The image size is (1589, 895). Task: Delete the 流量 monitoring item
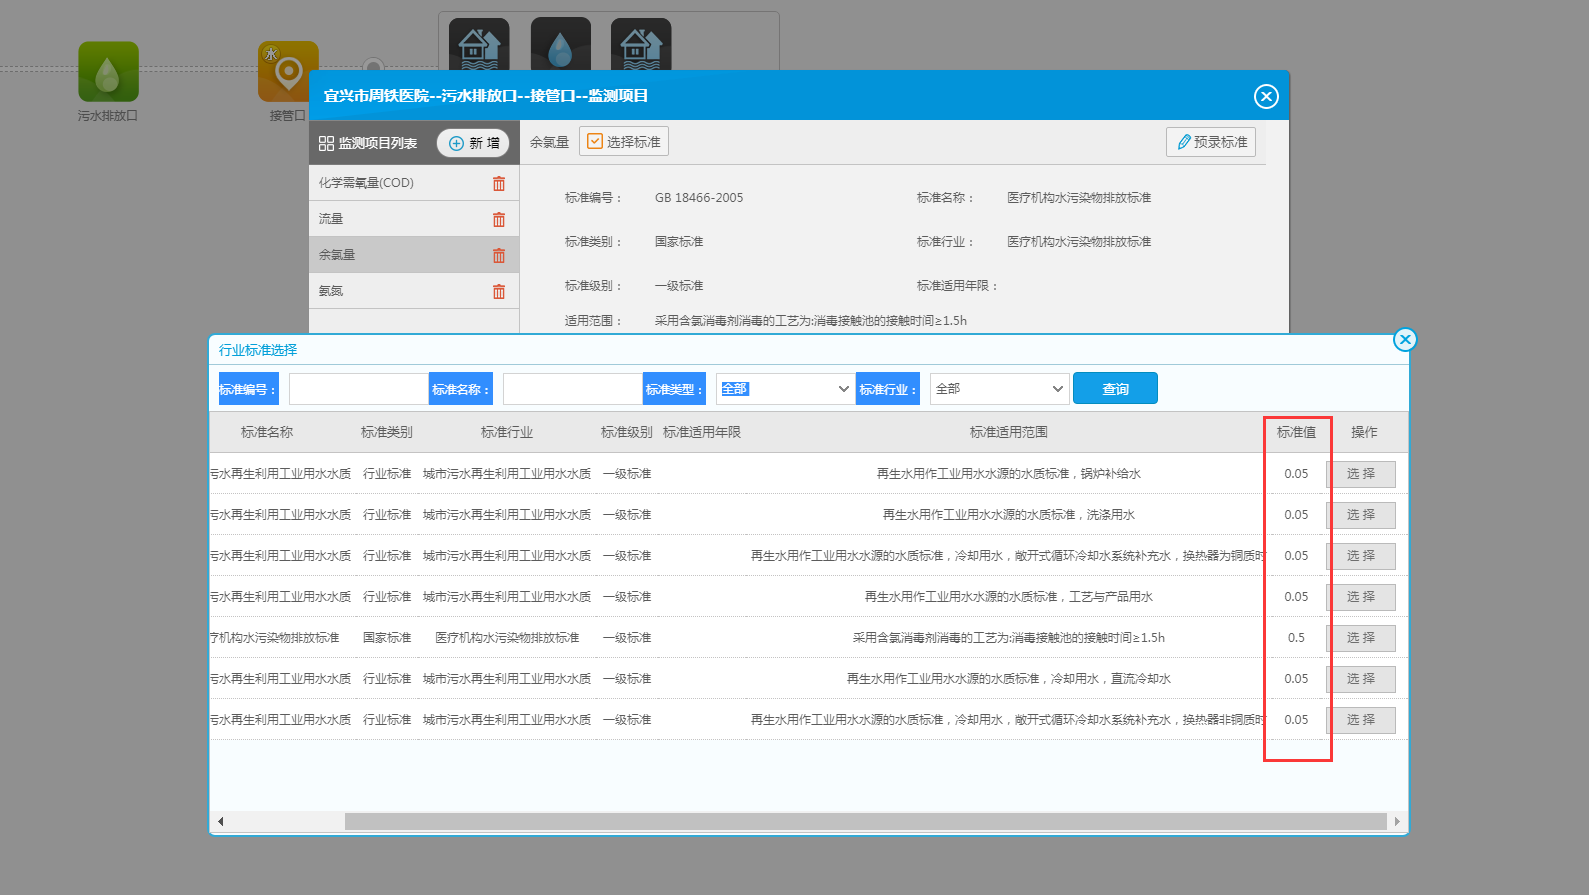[x=499, y=219]
